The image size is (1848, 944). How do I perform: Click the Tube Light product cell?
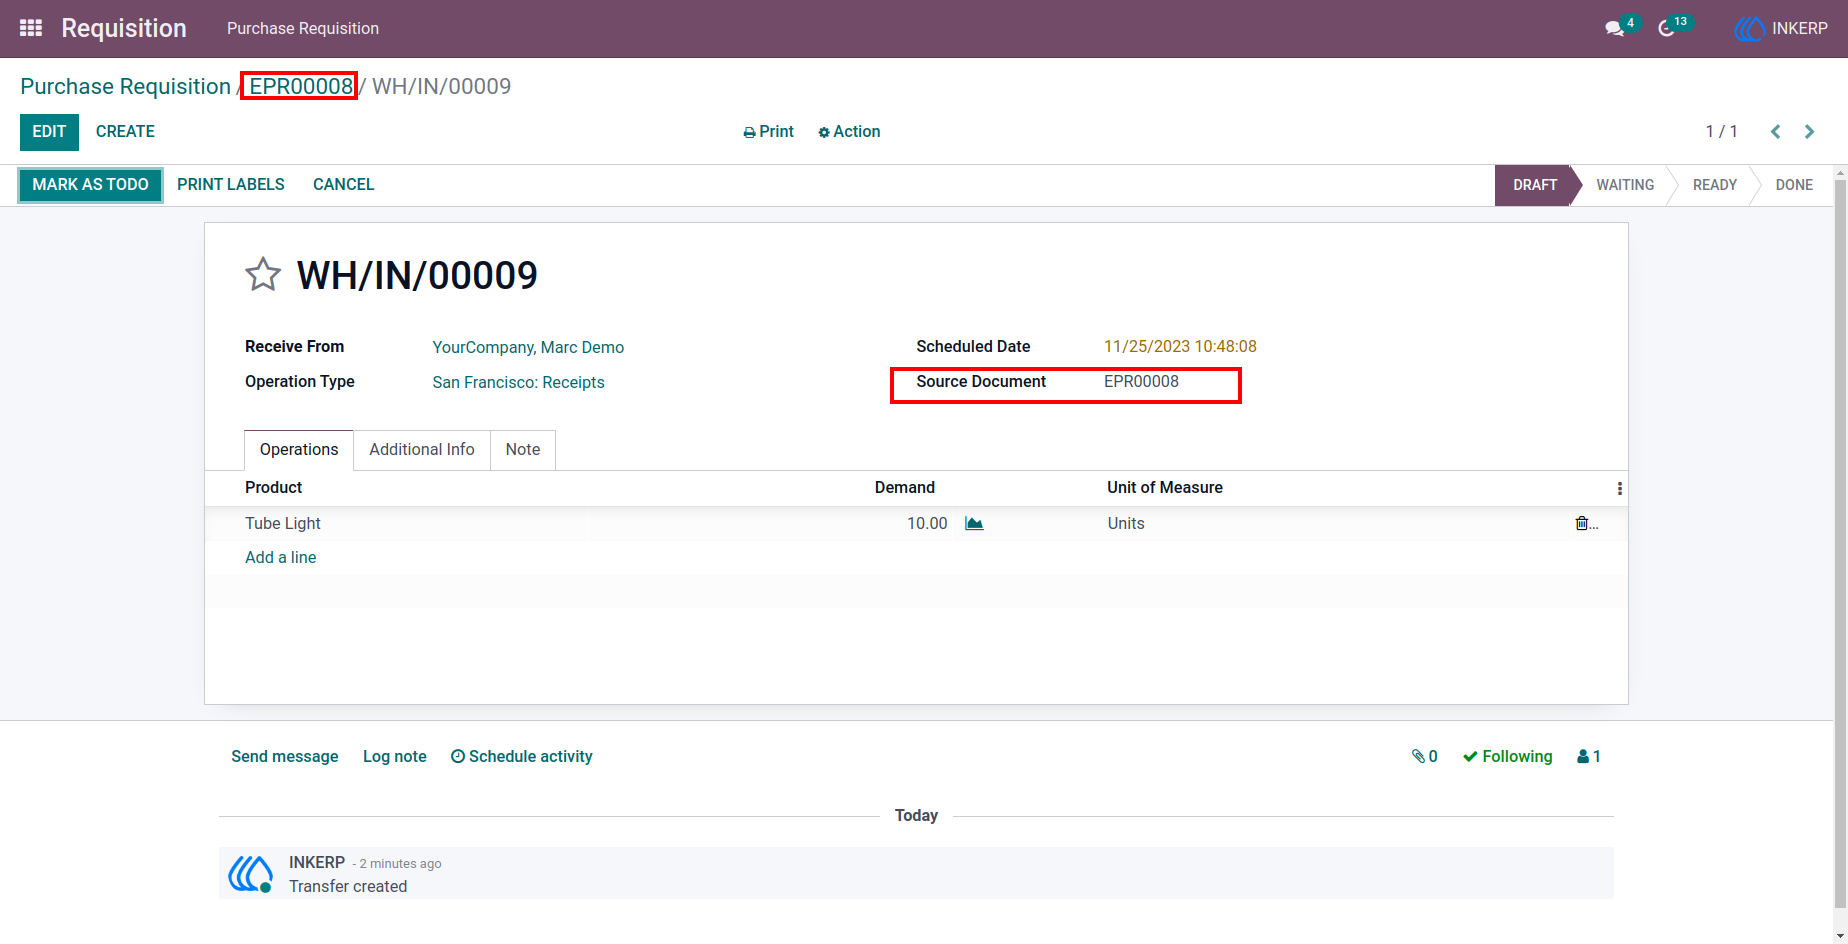tap(283, 523)
